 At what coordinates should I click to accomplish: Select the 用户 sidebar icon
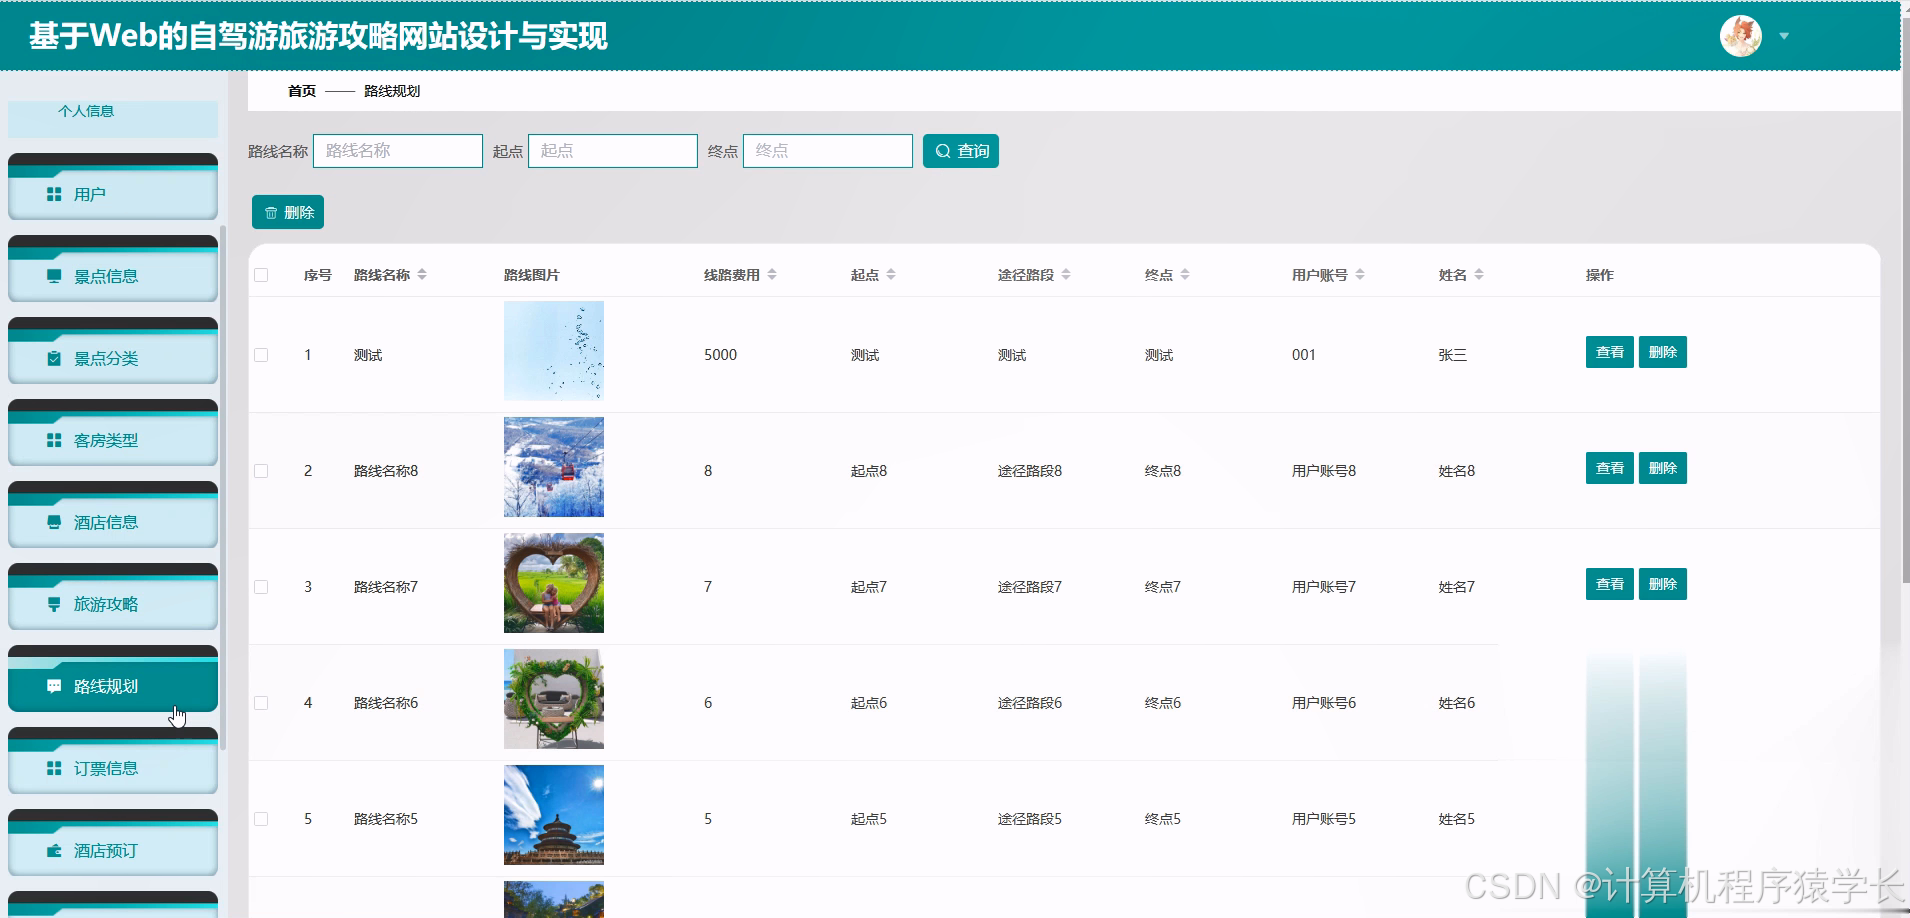click(54, 194)
